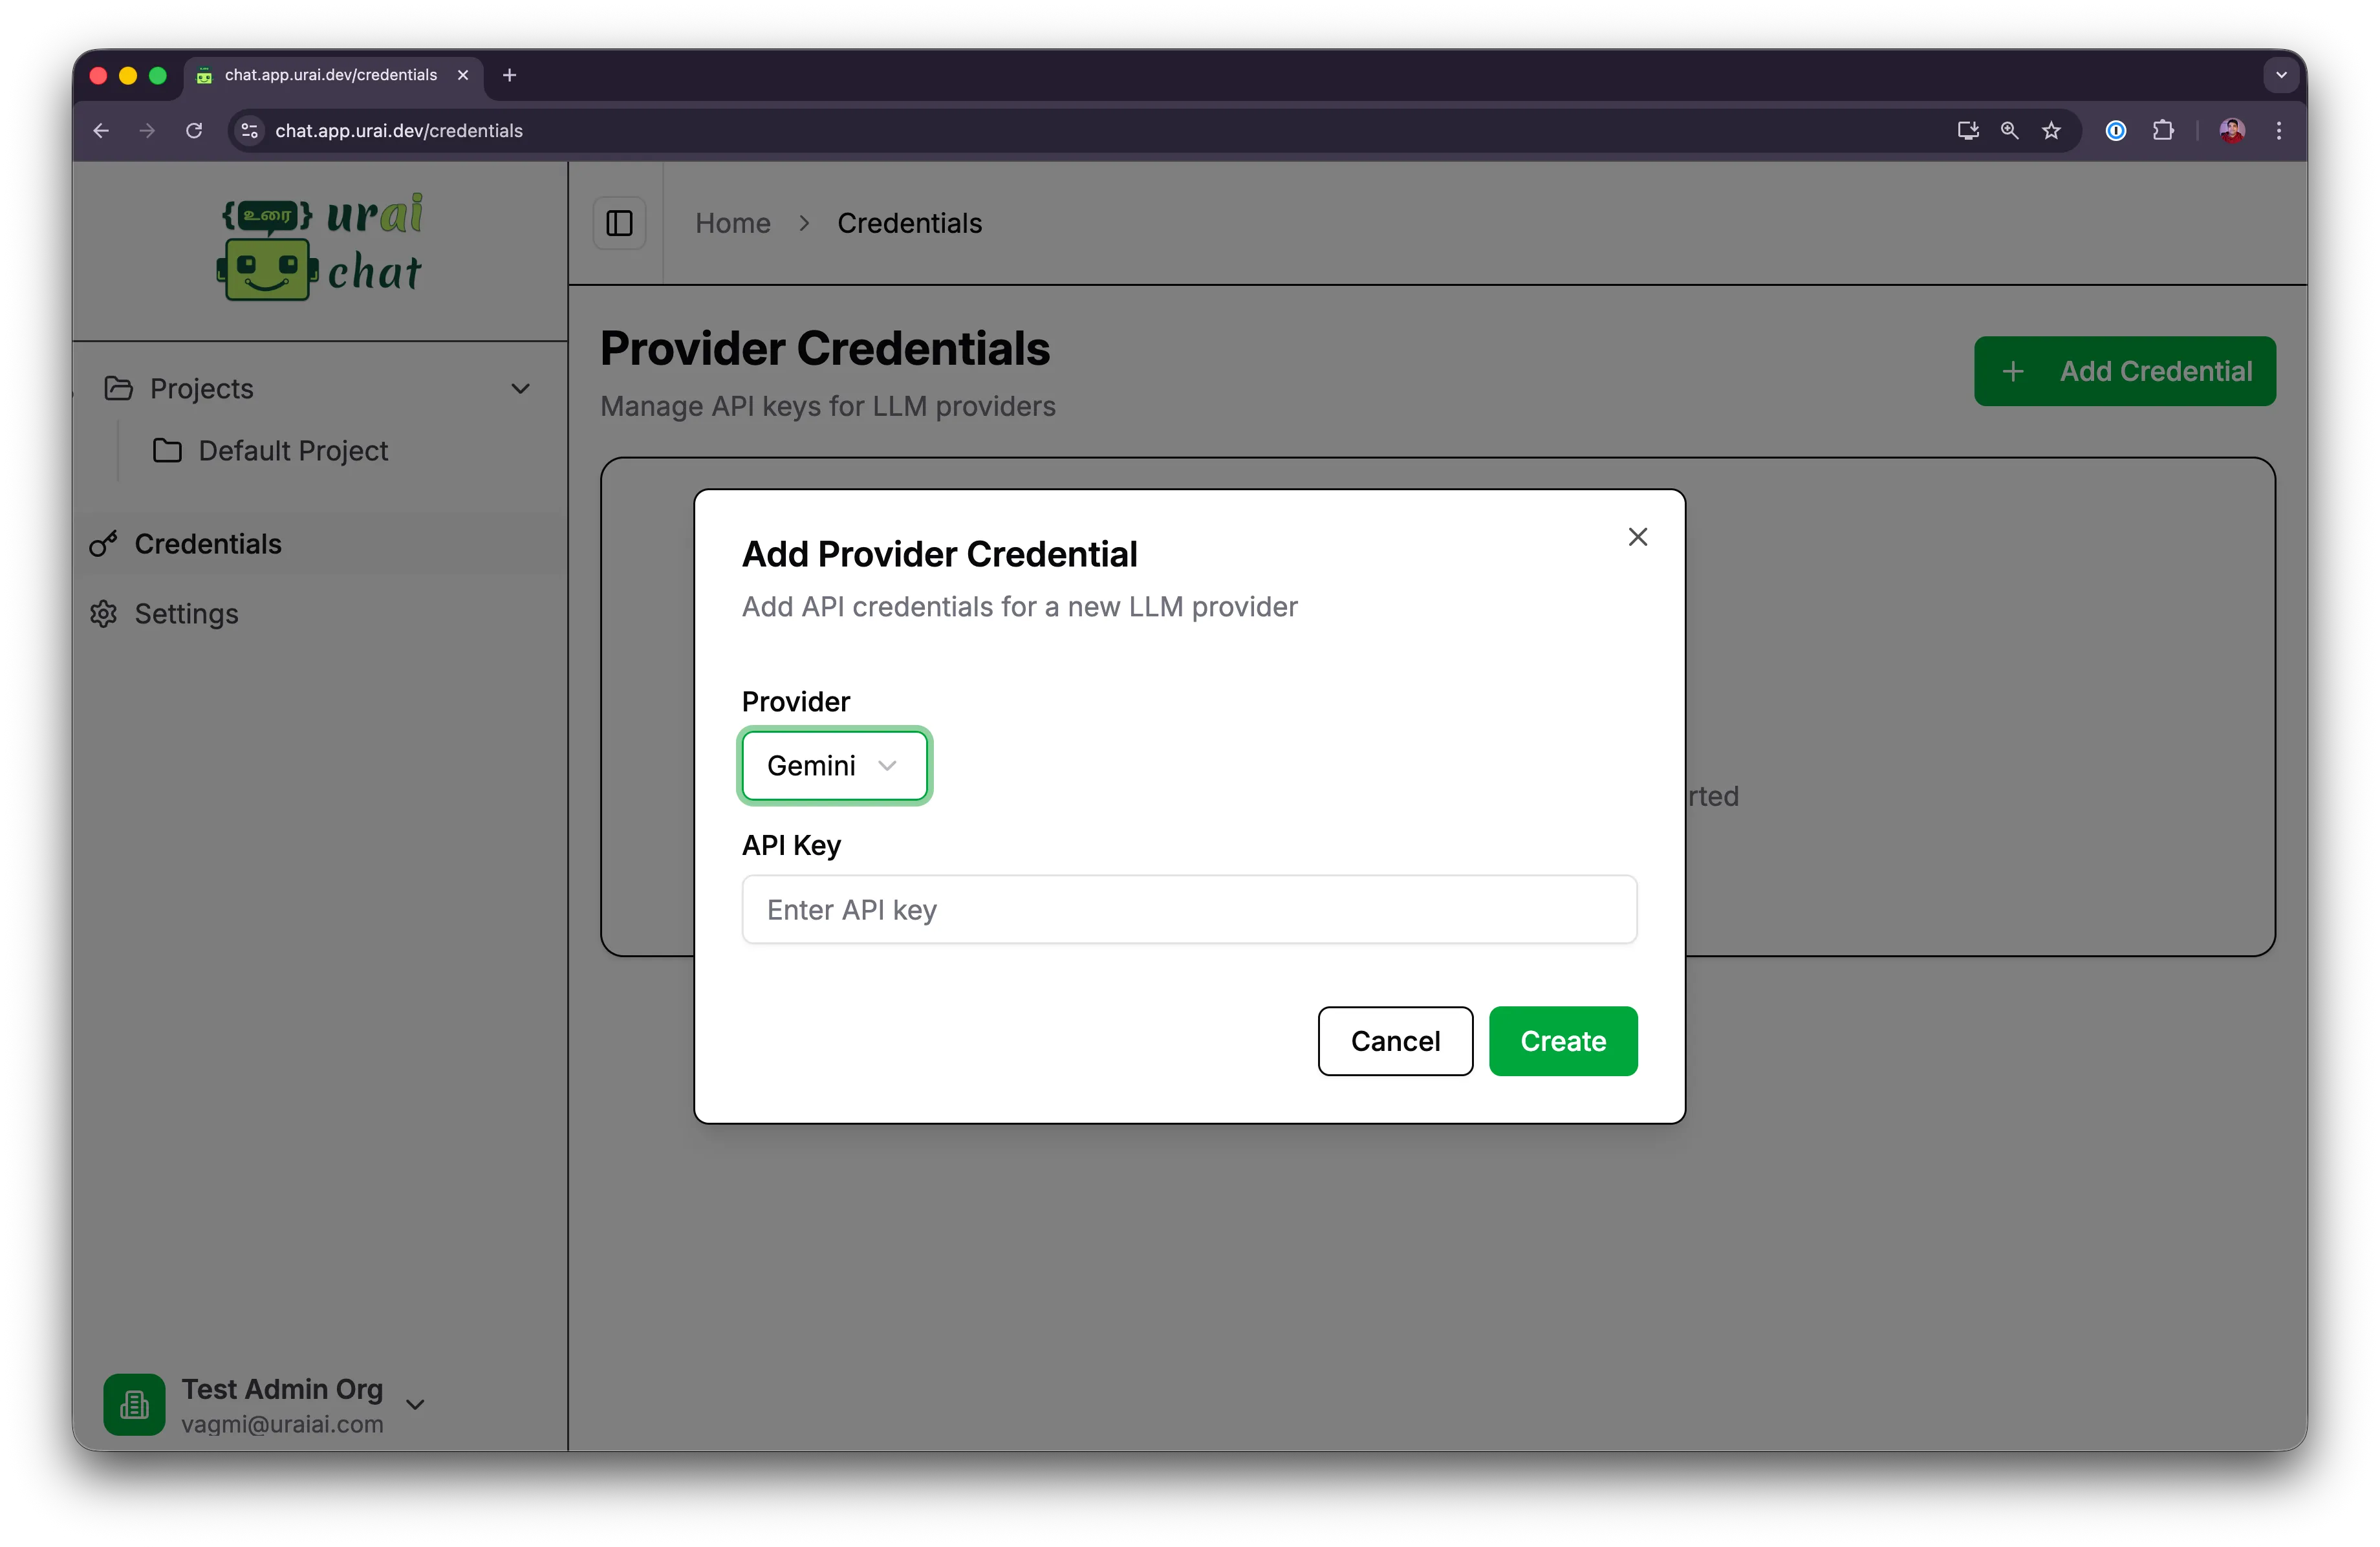Click the organization building icon
This screenshot has width=2380, height=1547.
coord(134,1405)
